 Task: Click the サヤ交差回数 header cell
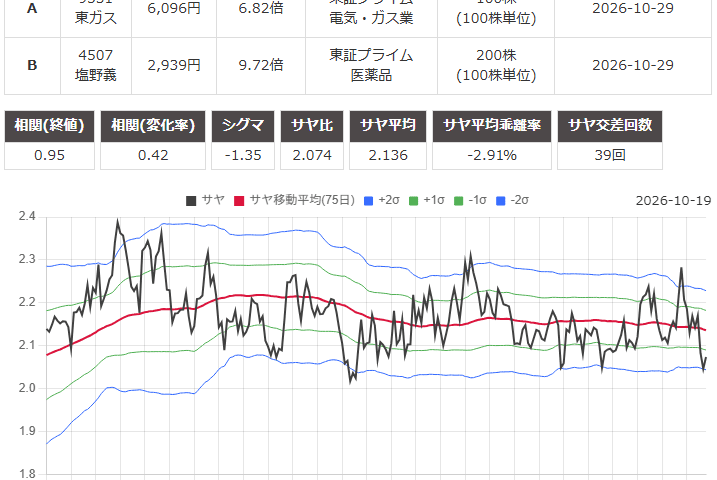pyautogui.click(x=610, y=126)
